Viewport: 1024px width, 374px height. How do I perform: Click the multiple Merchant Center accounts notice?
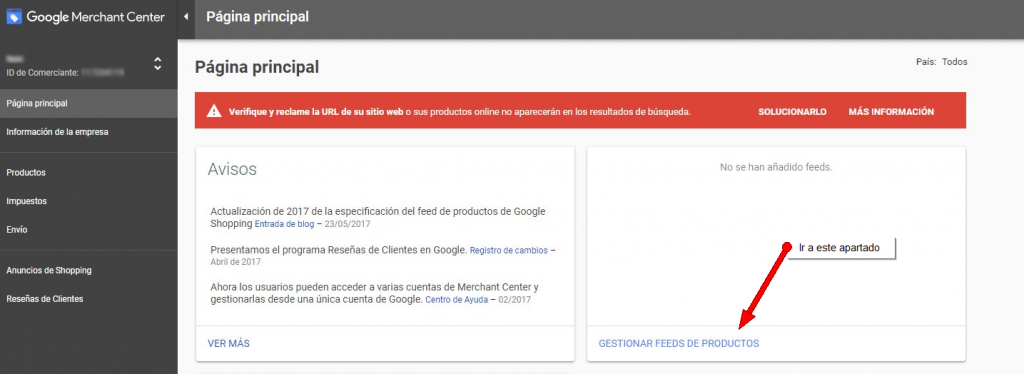pos(374,293)
